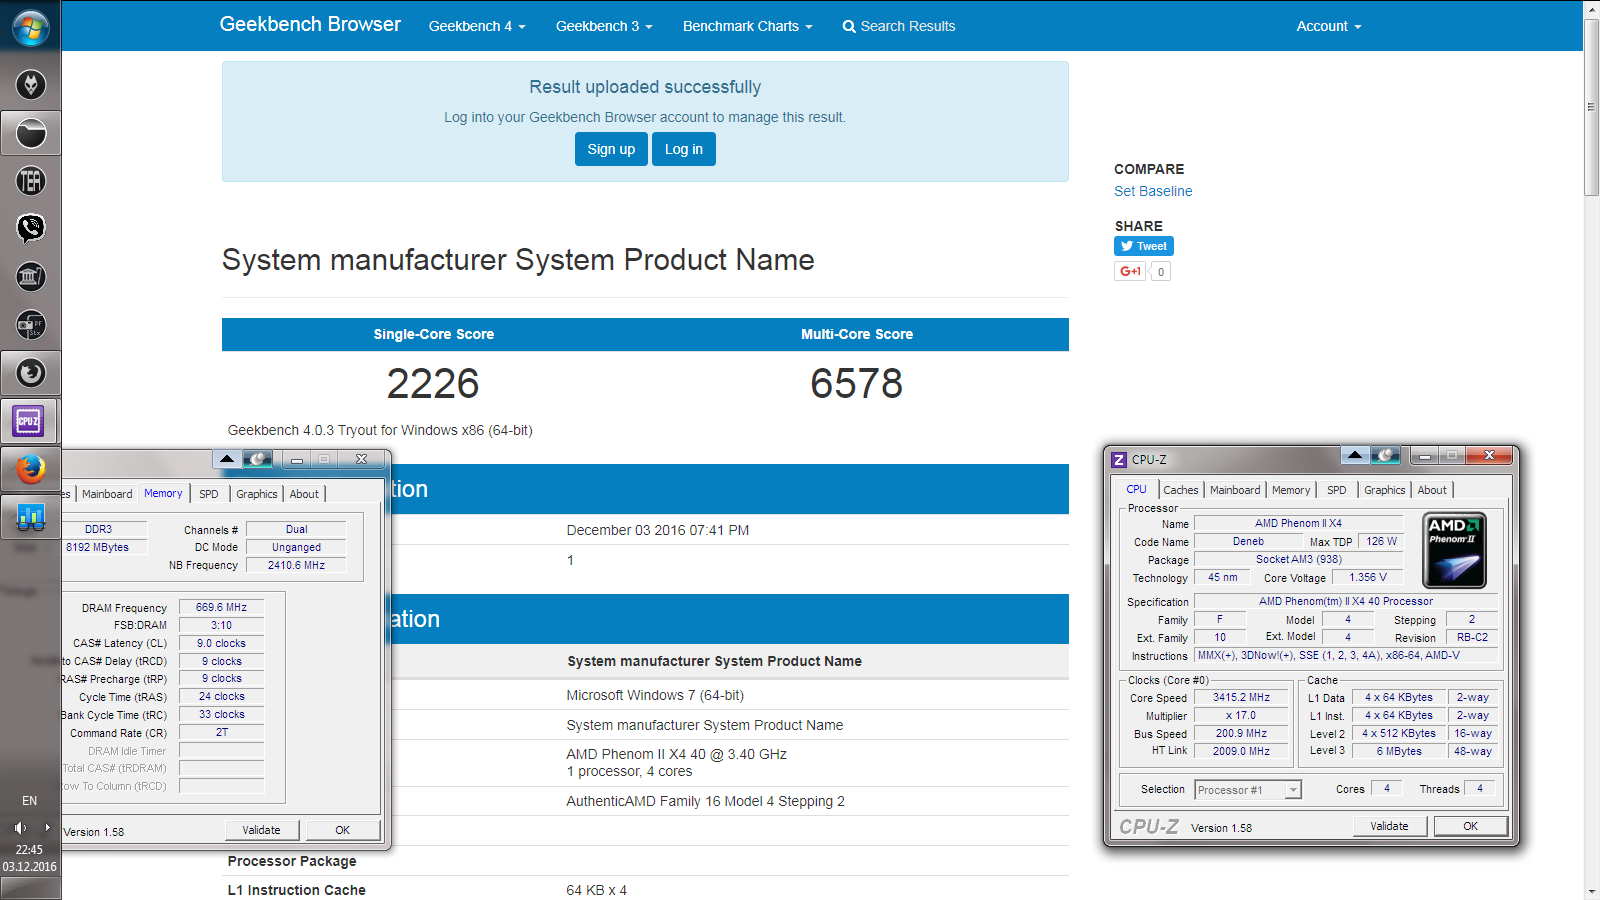Switch to the Firefox taskbar icon
Image resolution: width=1600 pixels, height=900 pixels.
point(31,469)
